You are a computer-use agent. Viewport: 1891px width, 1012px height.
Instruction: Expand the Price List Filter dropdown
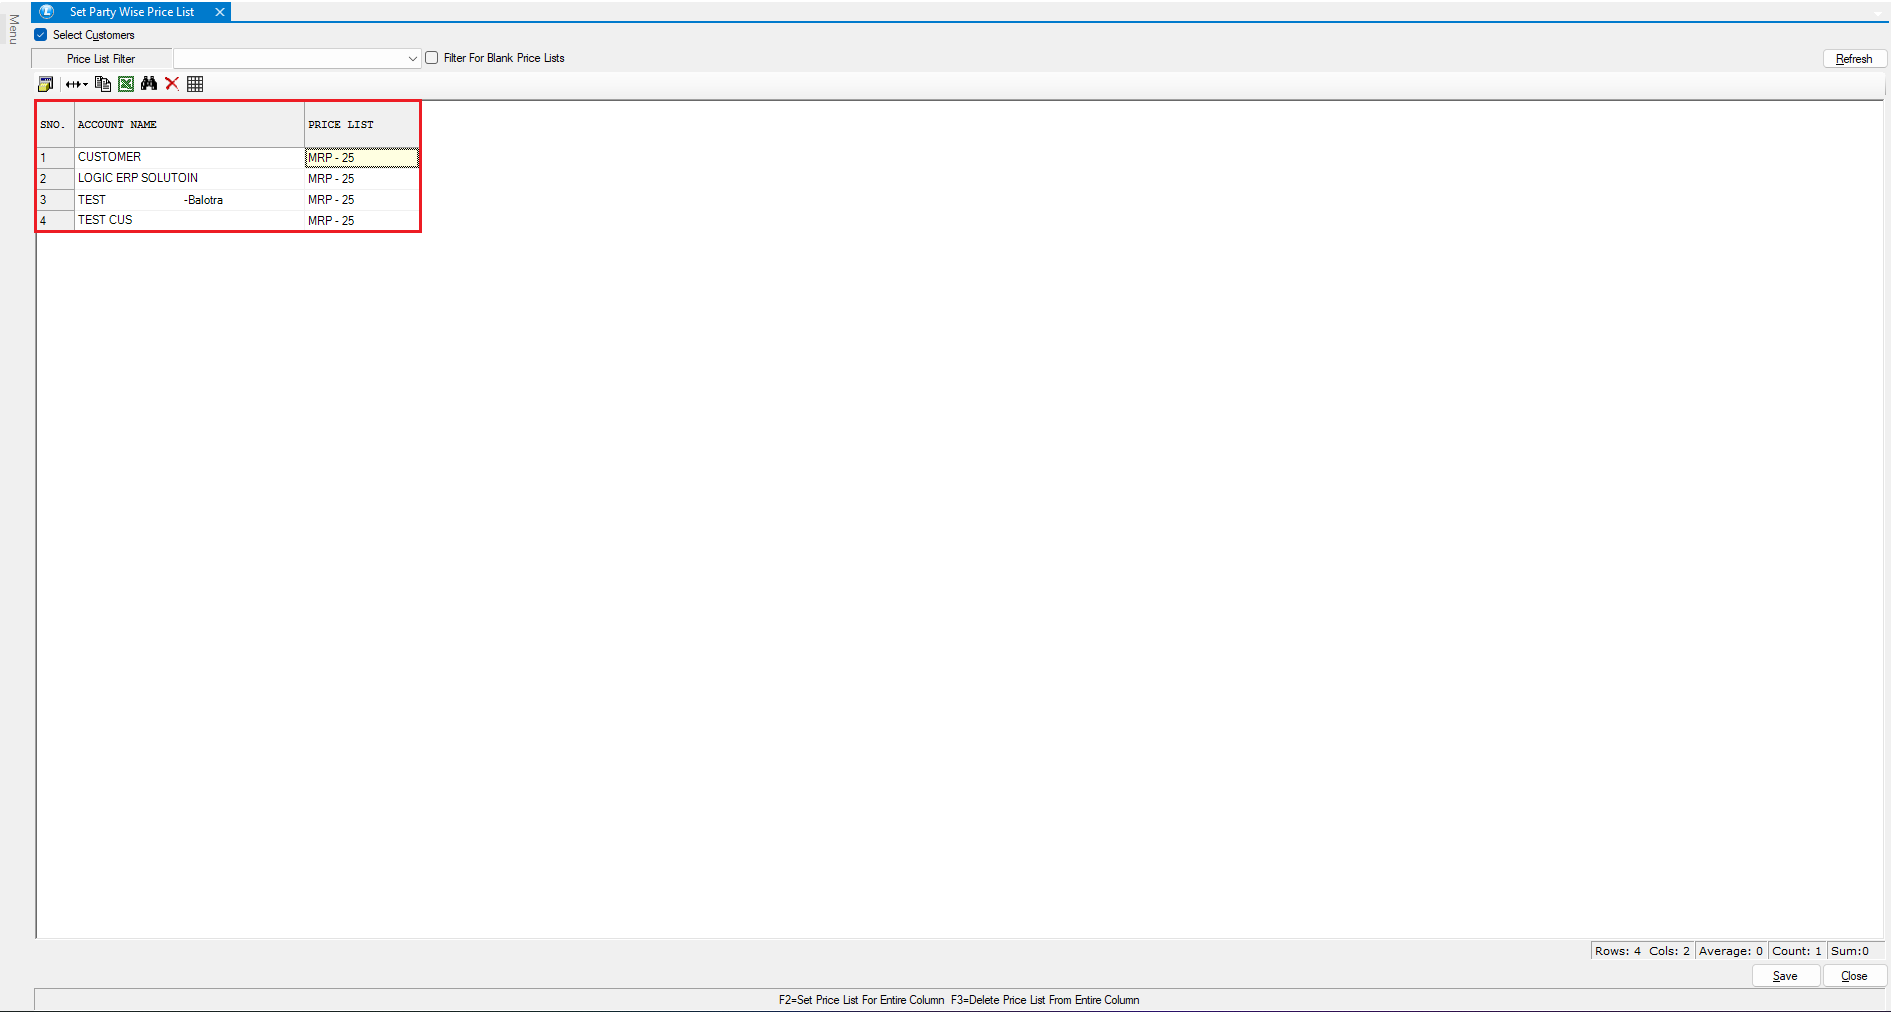(412, 59)
